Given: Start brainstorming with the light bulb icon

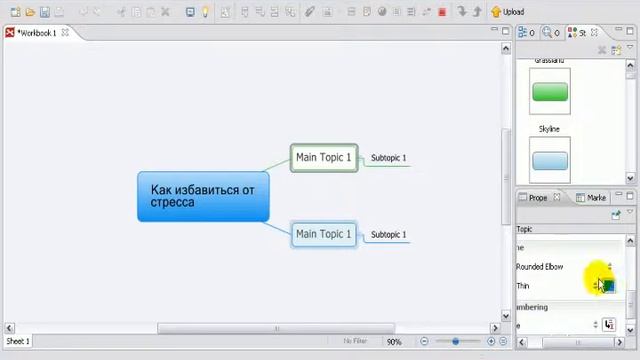Looking at the screenshot, I should pyautogui.click(x=205, y=12).
